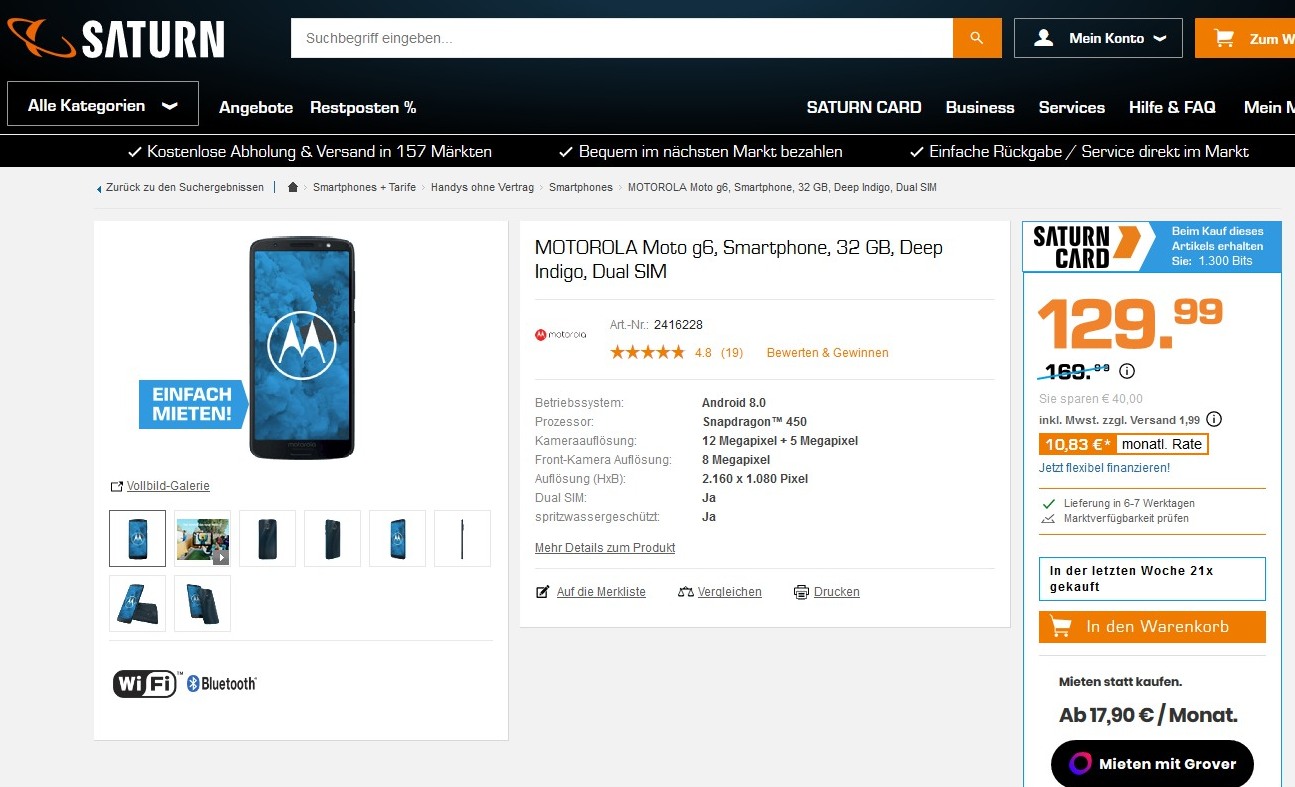Click the main Moto g6 product image
This screenshot has height=787, width=1295.
(x=301, y=348)
